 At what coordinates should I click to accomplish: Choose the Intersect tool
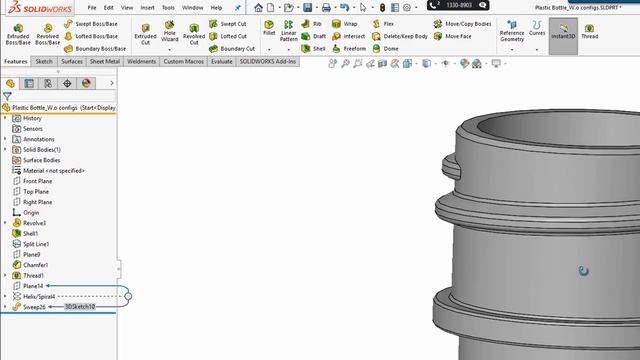348,36
